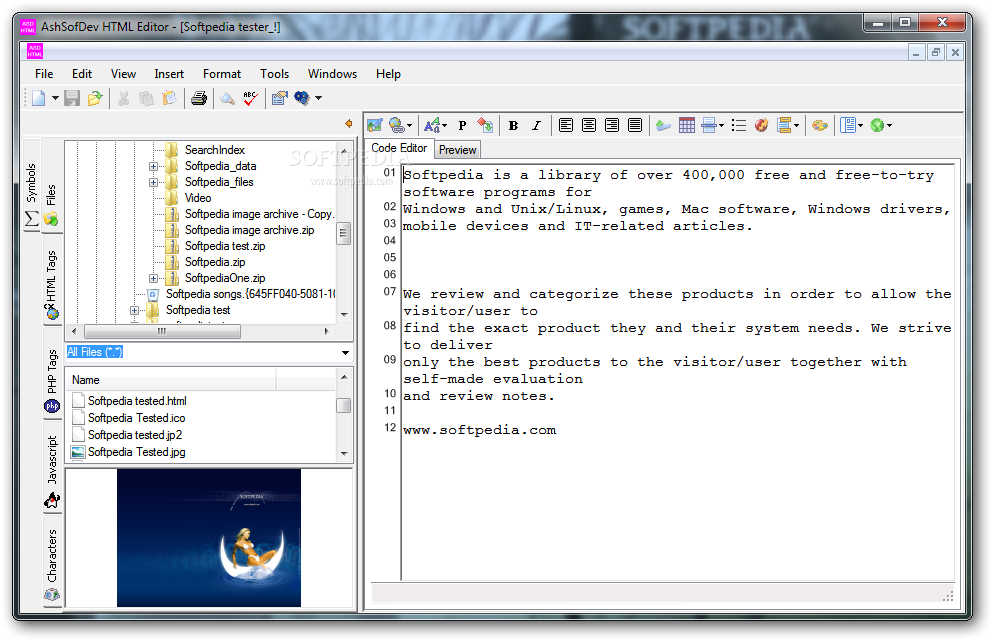Open the Insert menu
The width and height of the screenshot is (993, 641).
[169, 74]
